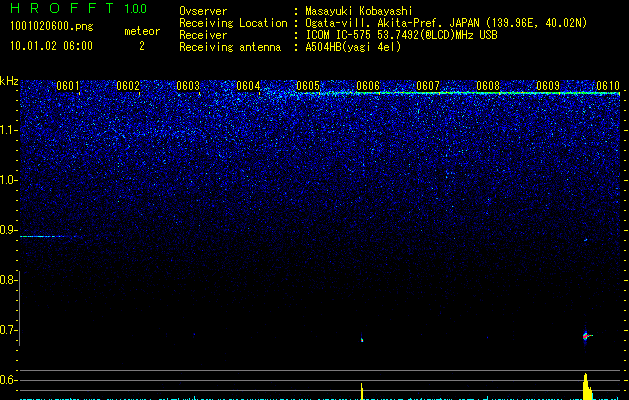This screenshot has height=400, width=629.
Task: Click the Ogata-vill. Akita-Pref. JAPAN location text
Action: click(446, 23)
